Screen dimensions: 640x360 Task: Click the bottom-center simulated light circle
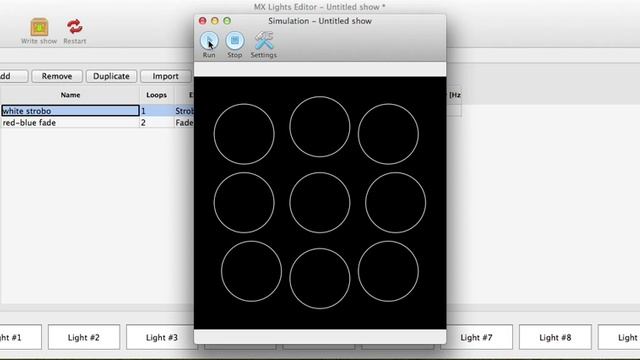pos(320,278)
